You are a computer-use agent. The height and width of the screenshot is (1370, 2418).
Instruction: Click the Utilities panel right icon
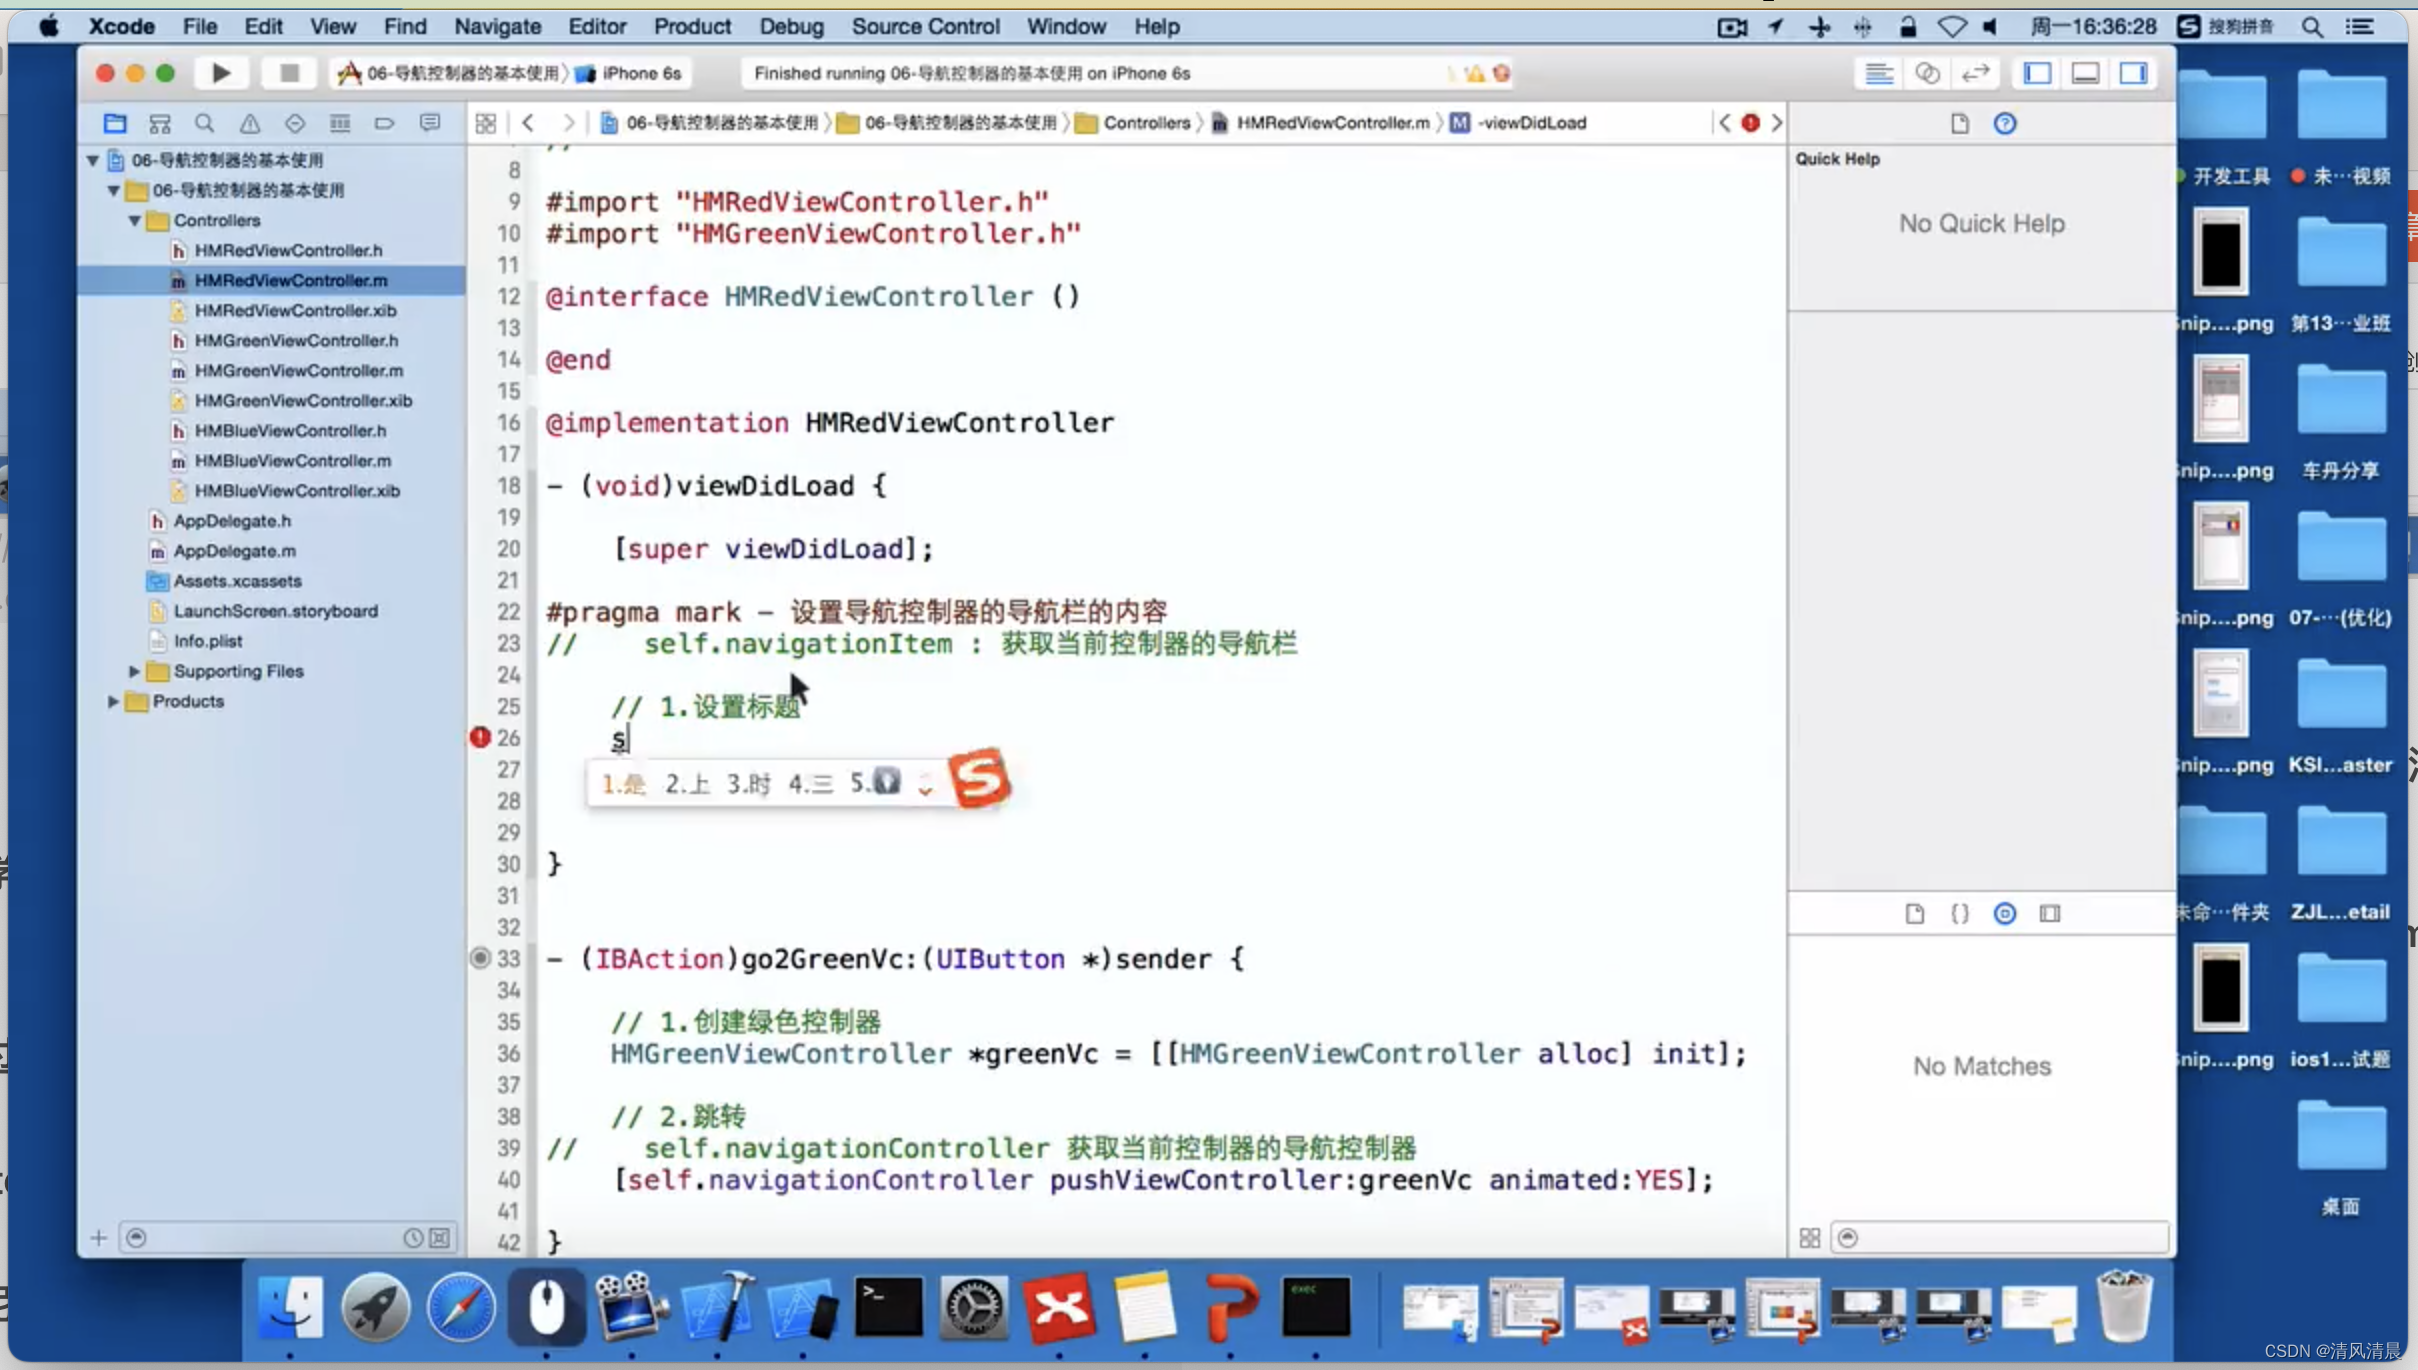[x=2134, y=71]
